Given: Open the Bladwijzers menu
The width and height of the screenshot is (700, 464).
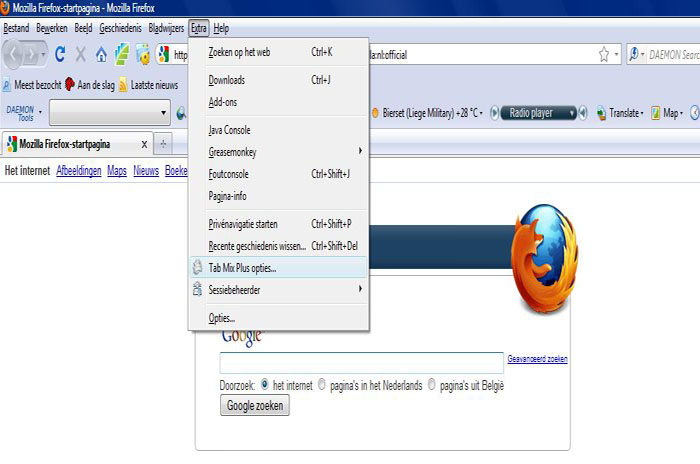Looking at the screenshot, I should 166,28.
